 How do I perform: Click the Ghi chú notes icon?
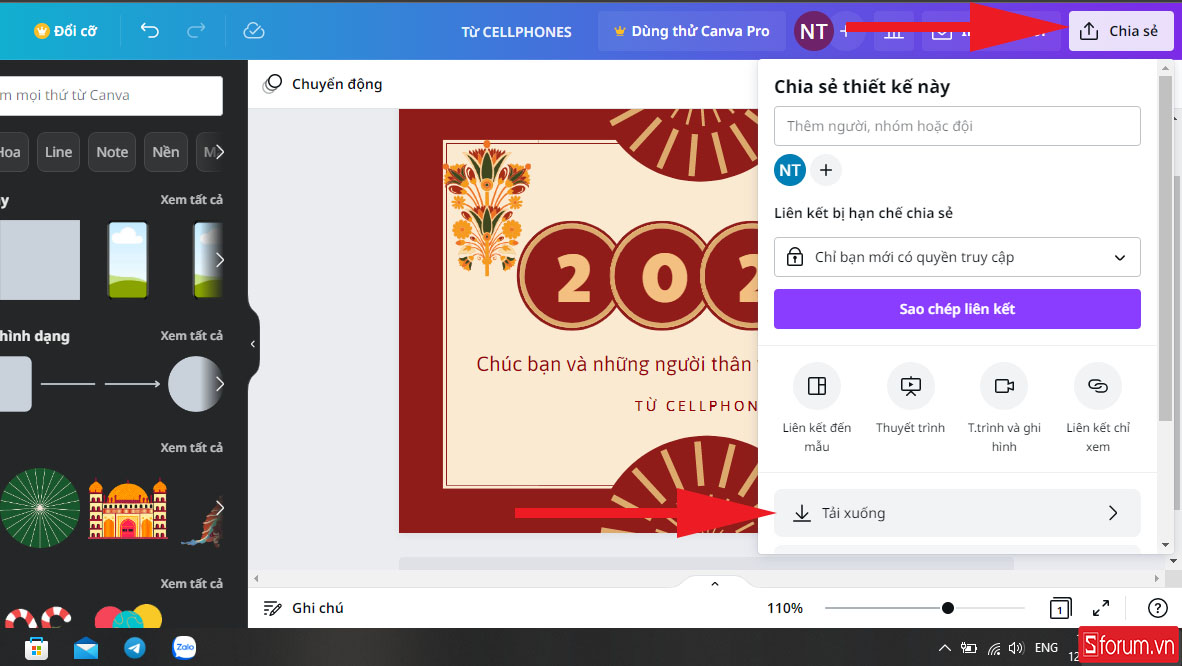pos(272,607)
